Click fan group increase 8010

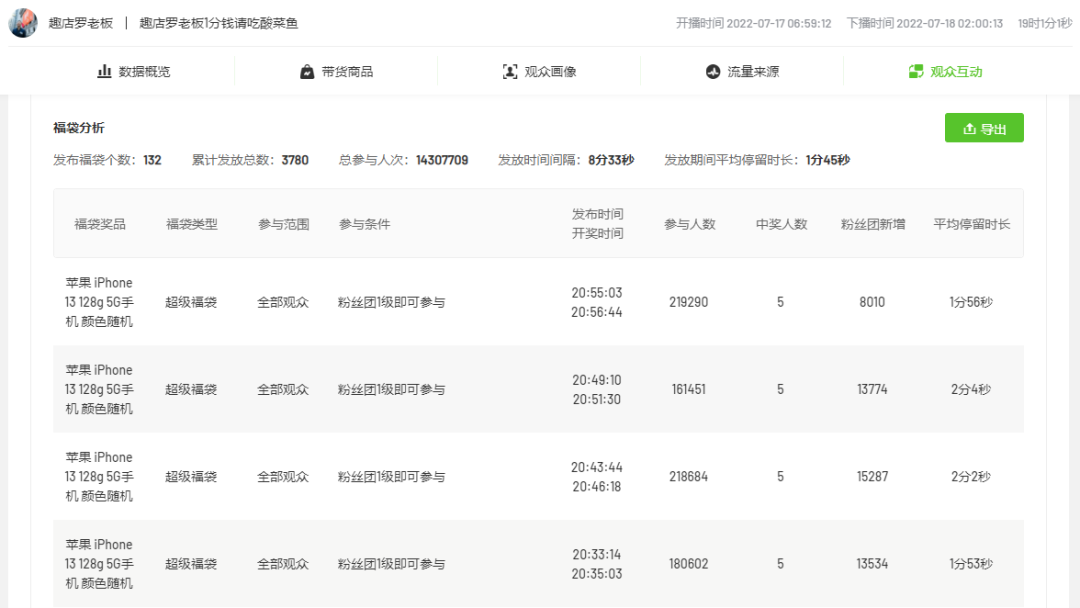point(872,302)
